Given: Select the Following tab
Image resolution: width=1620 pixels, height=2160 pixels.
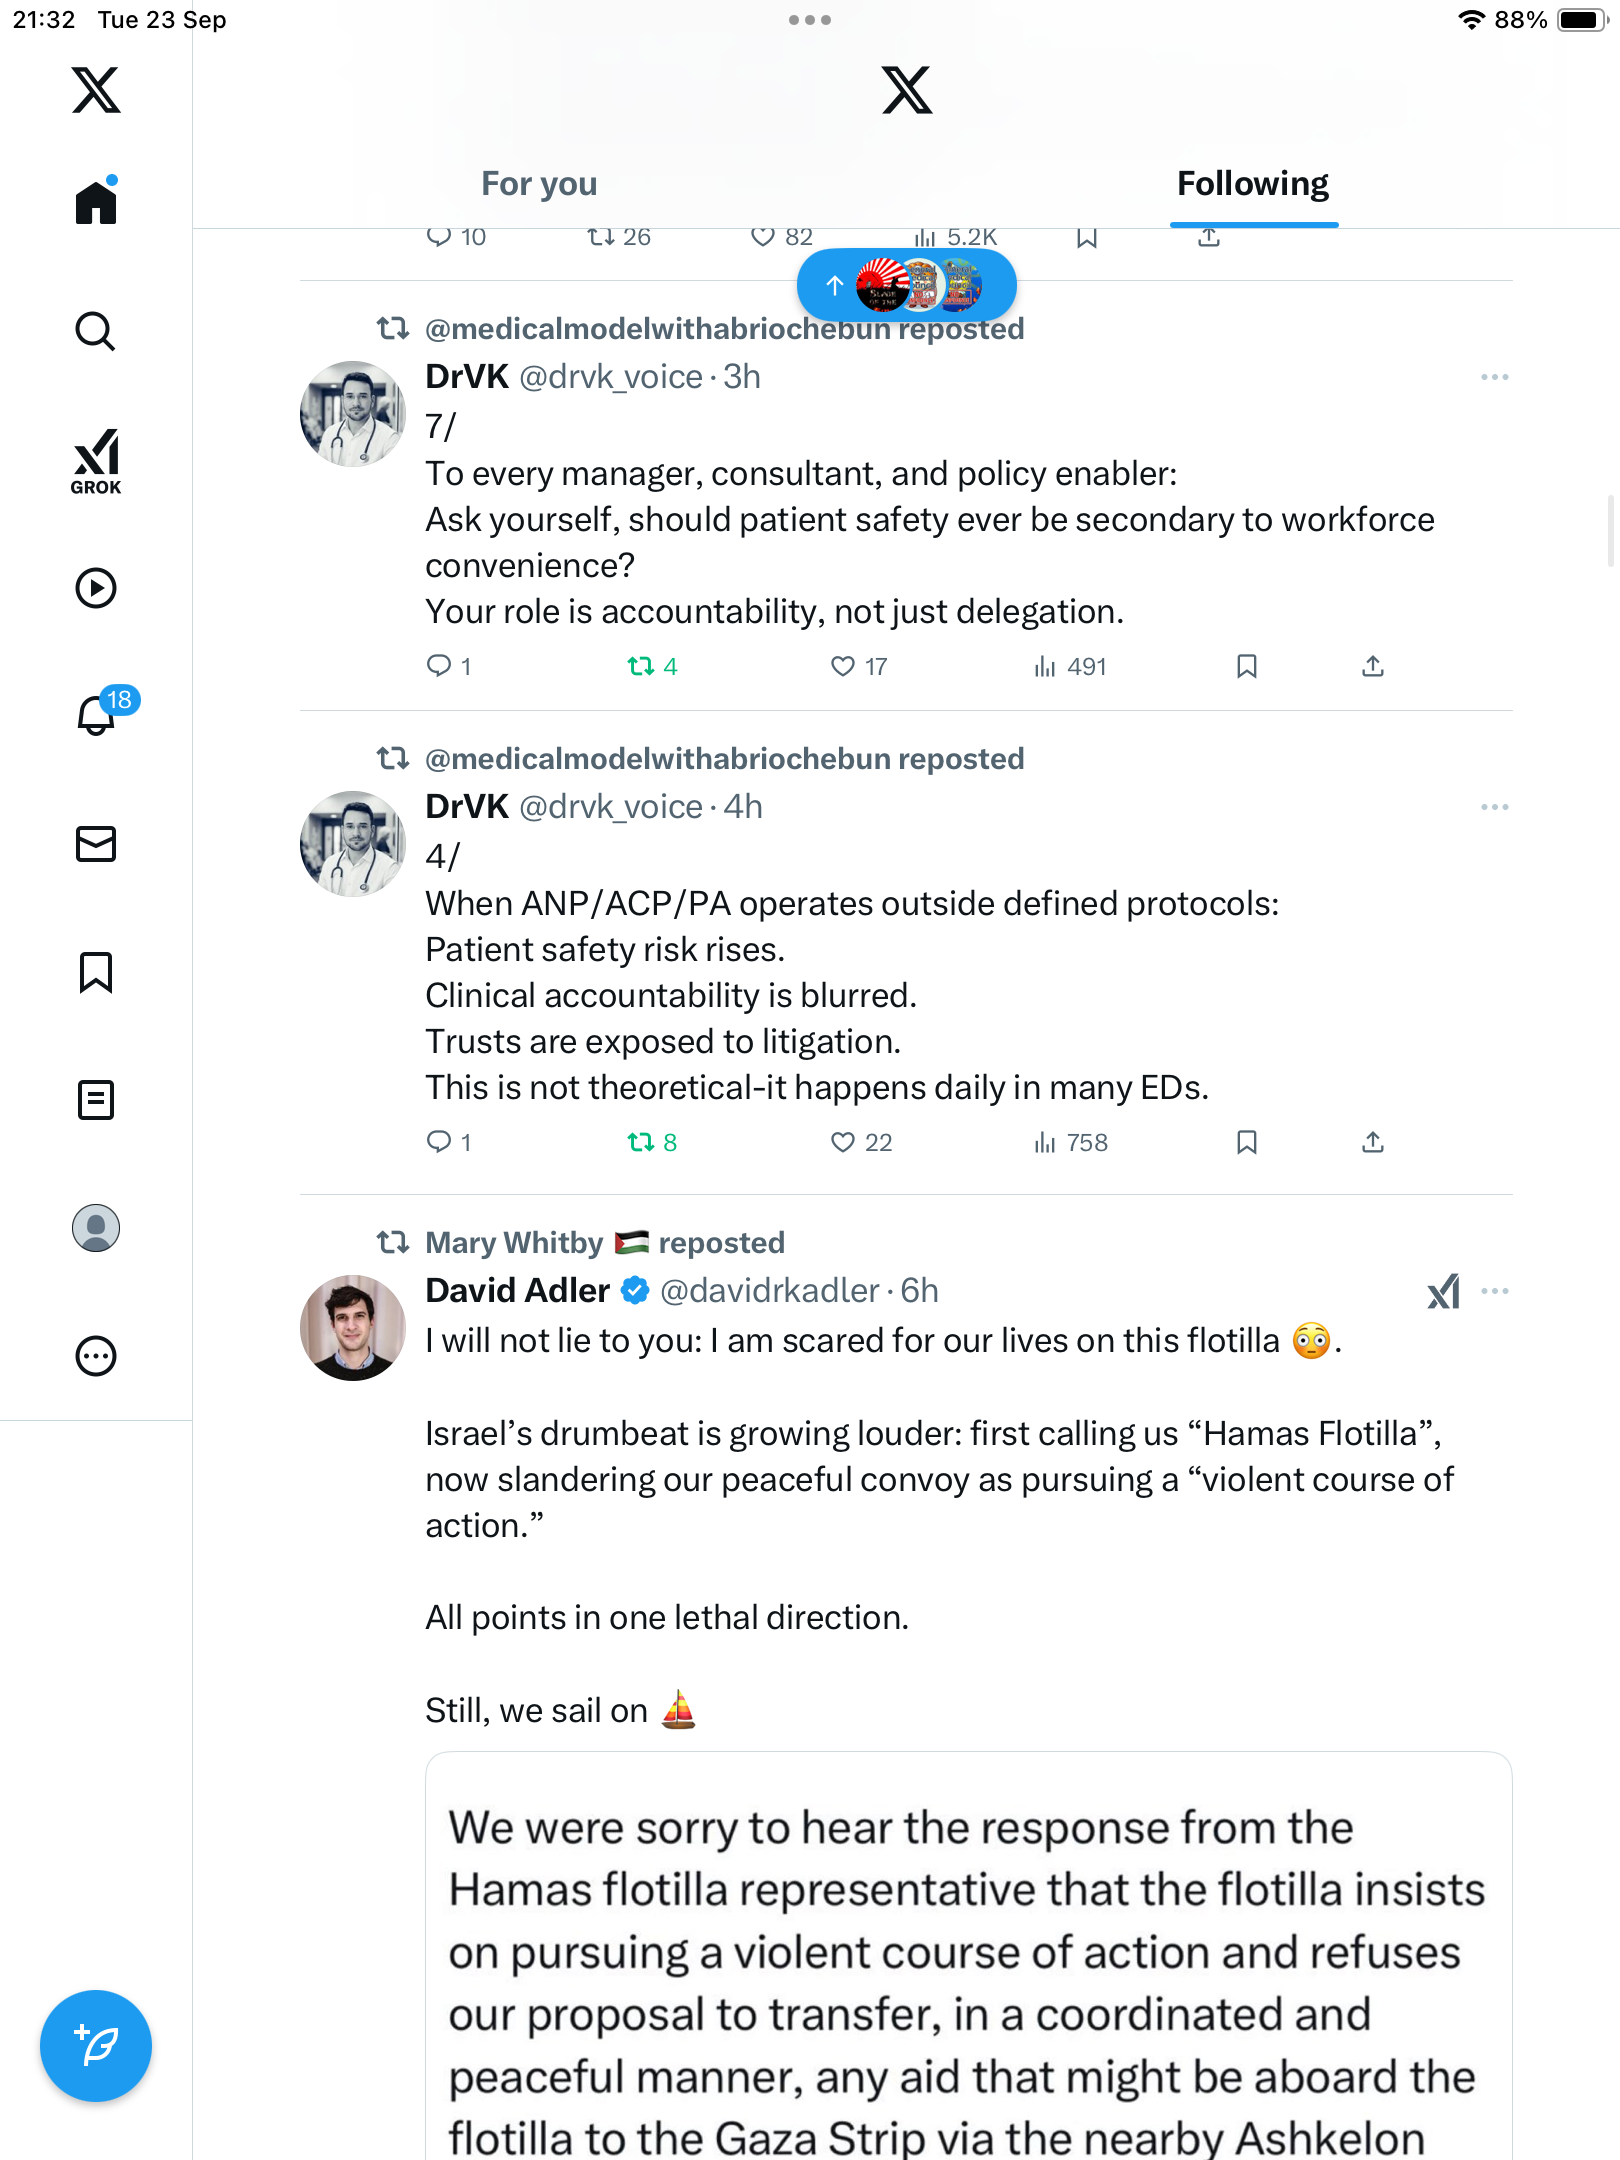Looking at the screenshot, I should (x=1252, y=184).
